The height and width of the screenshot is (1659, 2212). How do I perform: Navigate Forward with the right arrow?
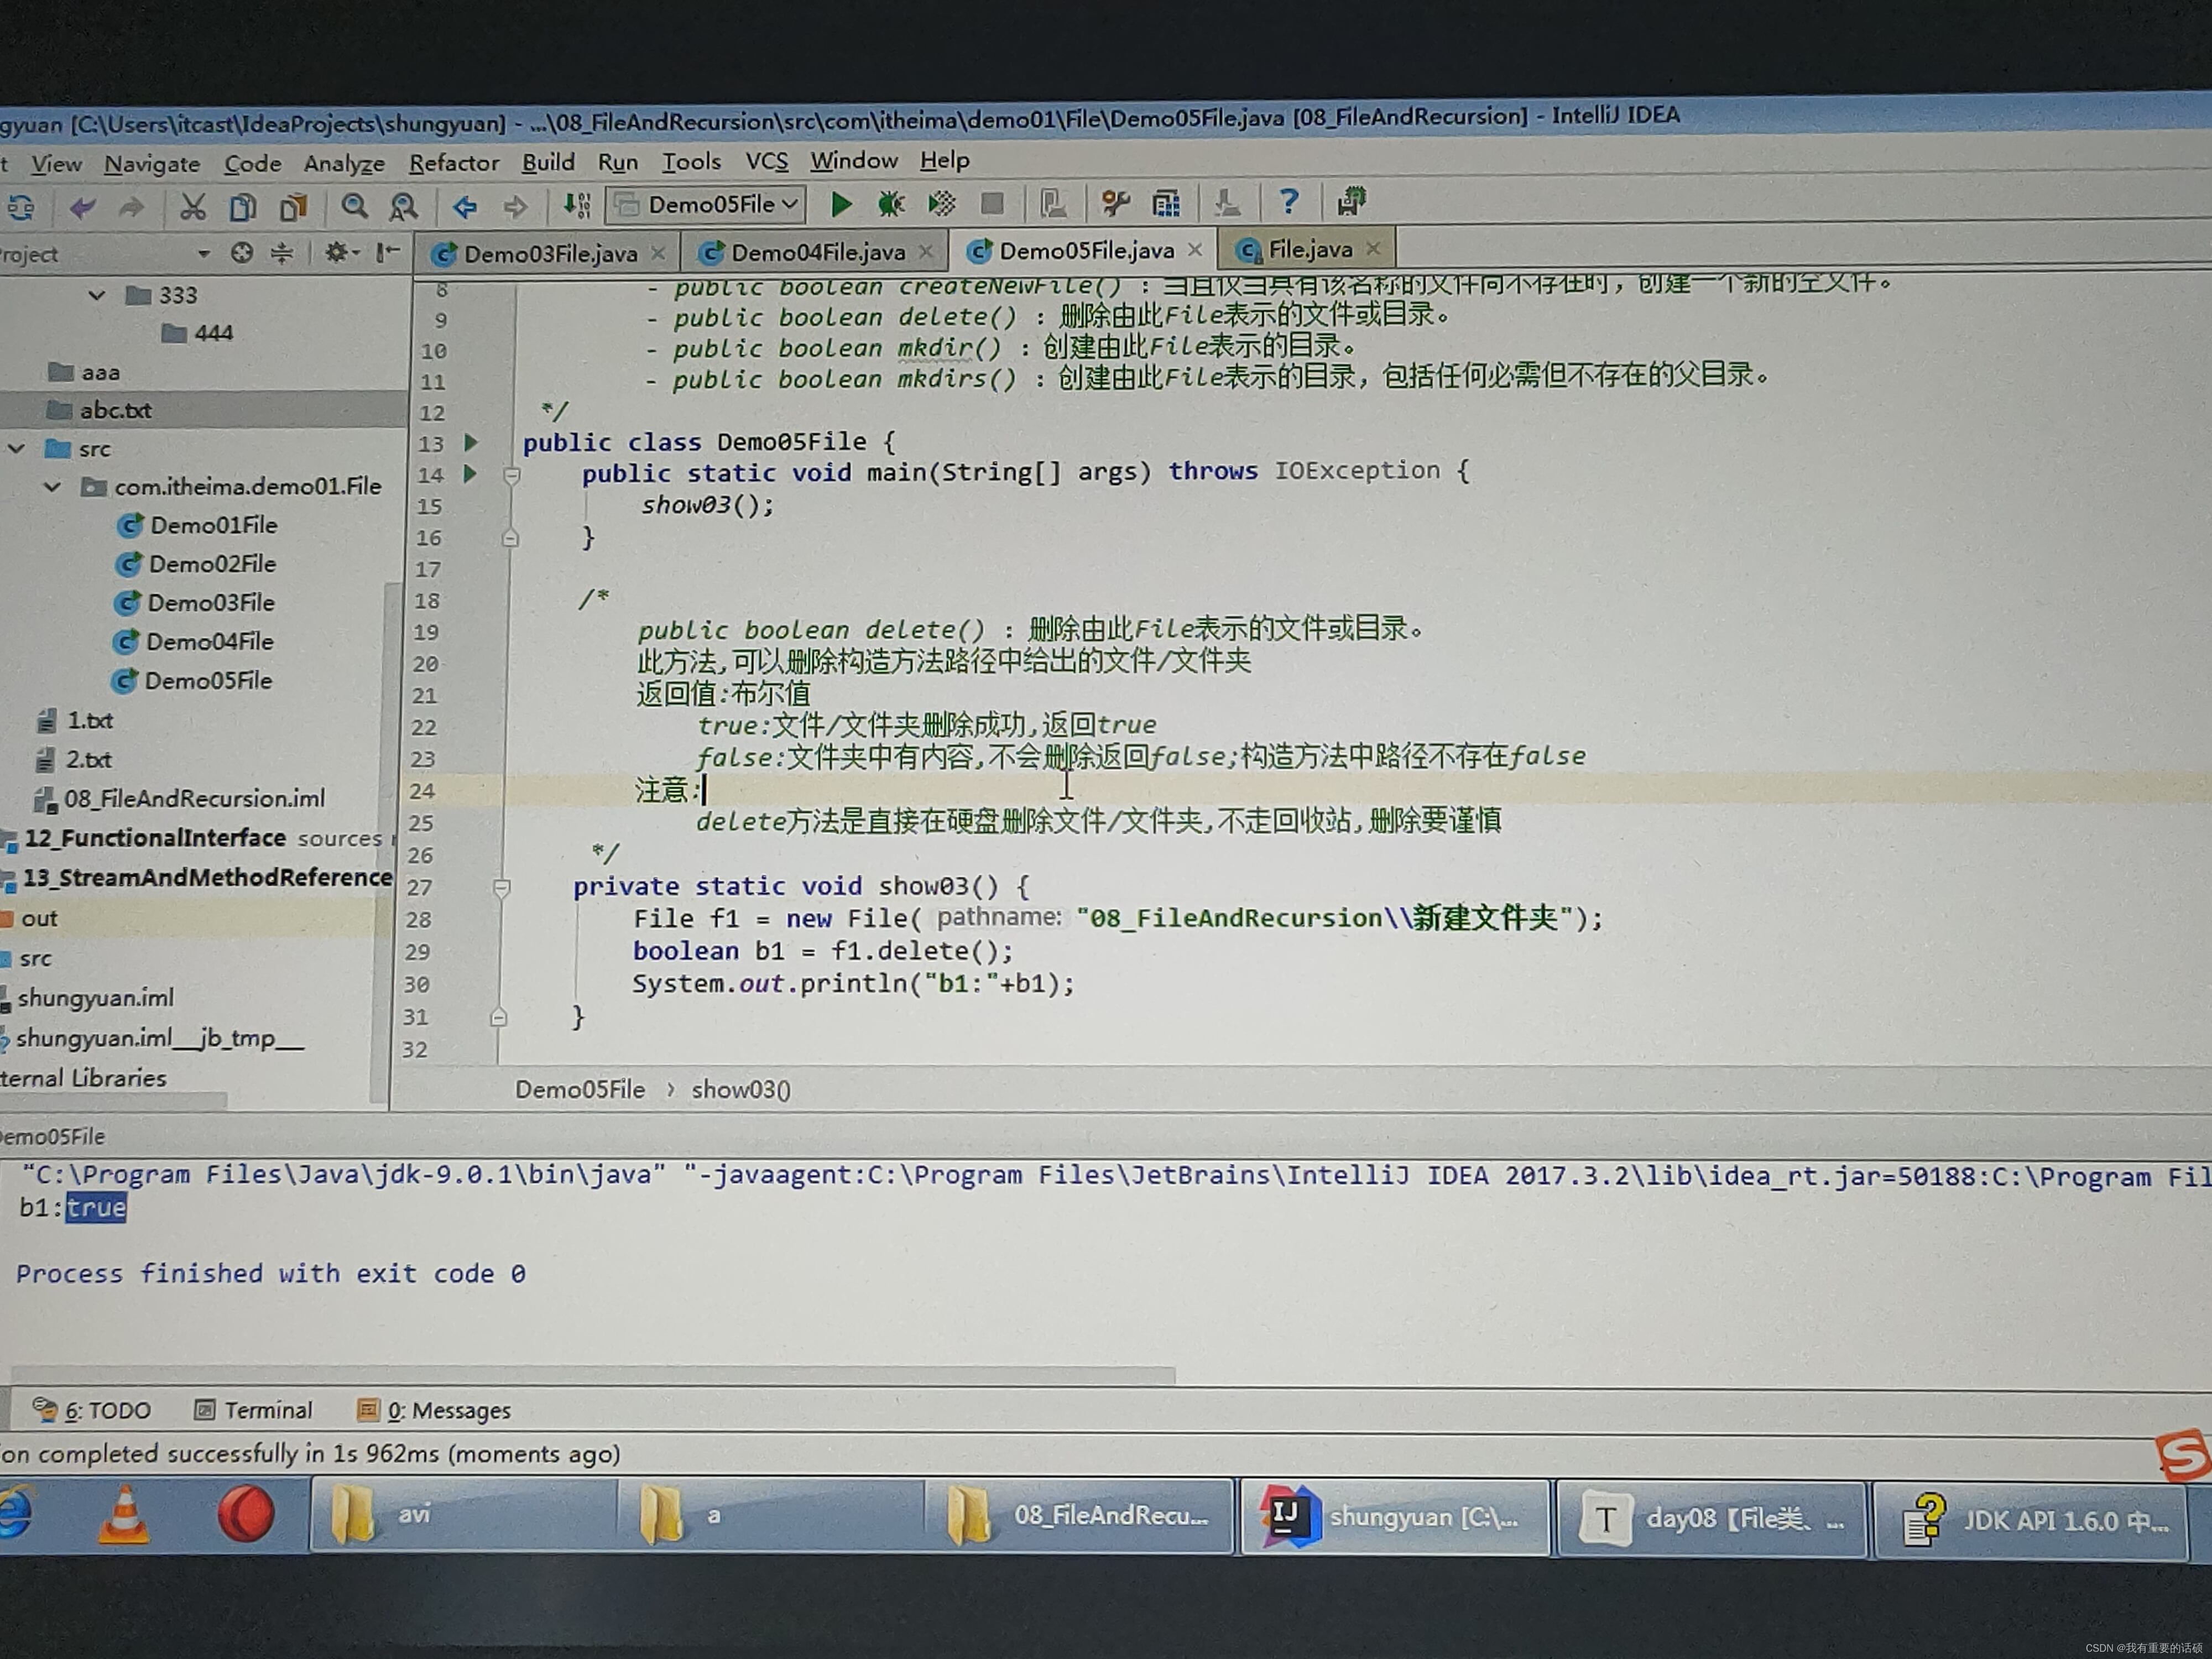[x=515, y=206]
